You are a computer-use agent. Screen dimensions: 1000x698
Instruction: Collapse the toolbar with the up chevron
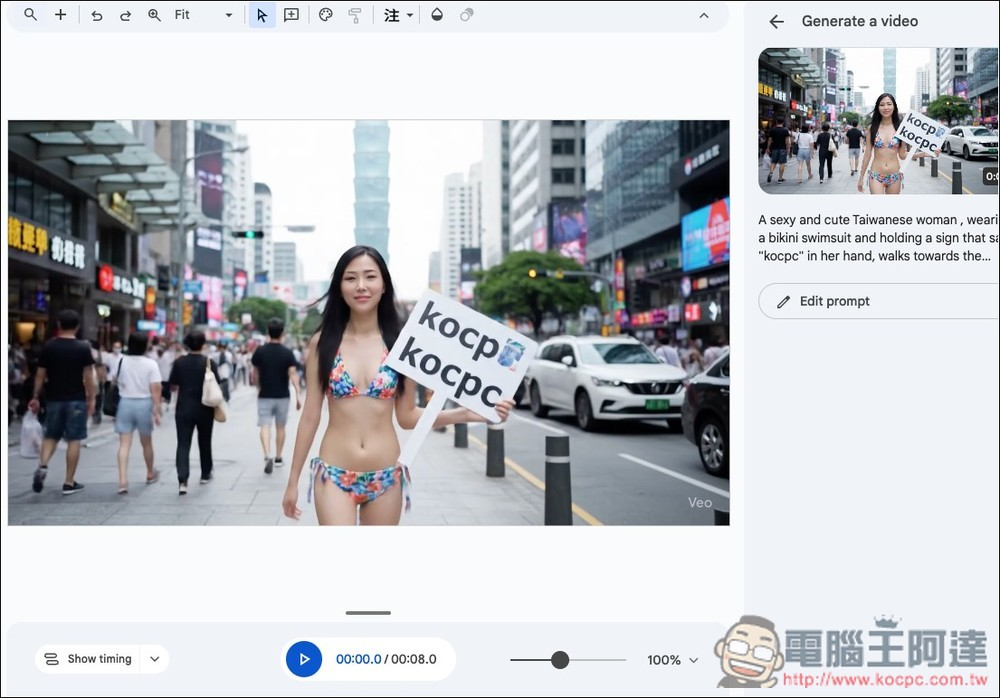(704, 15)
